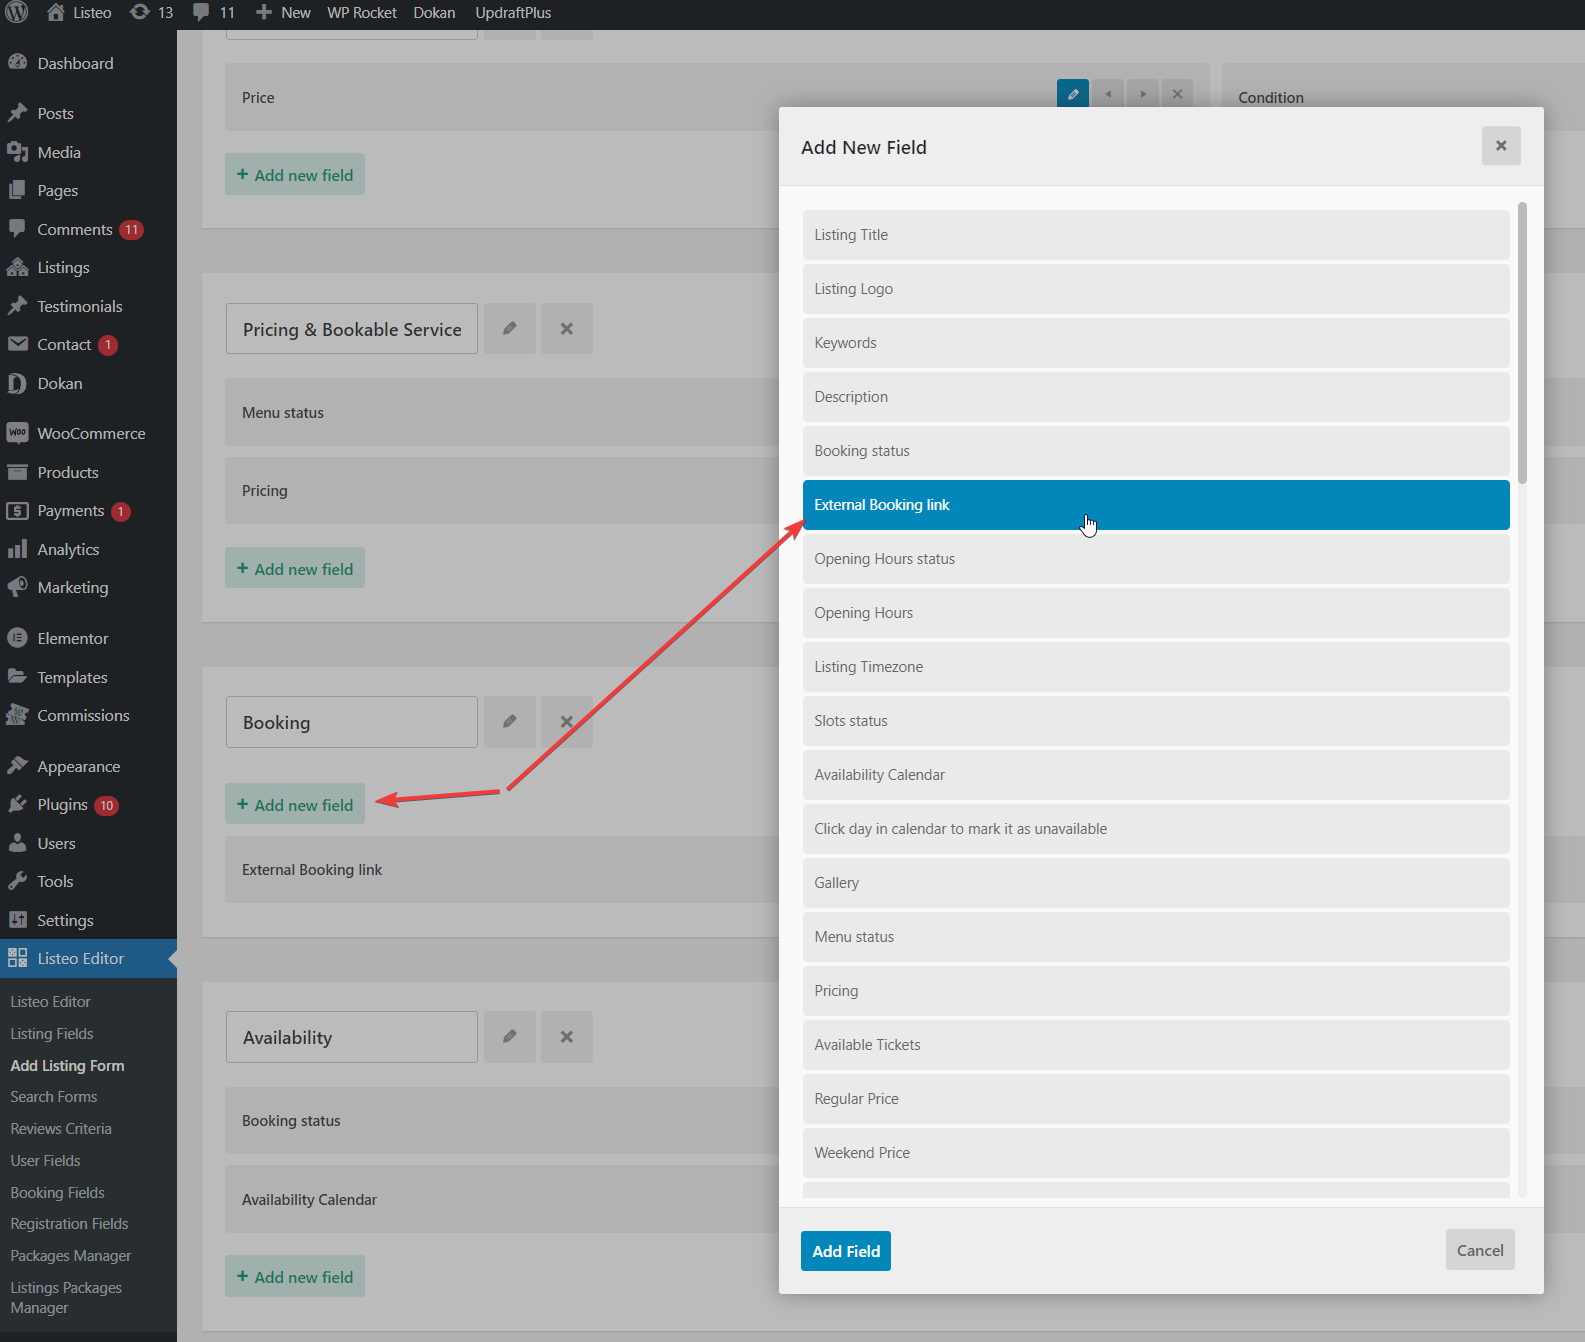Screen dimensions: 1585x1342
Task: Remove the Availability section with its X icon
Action: [567, 1037]
